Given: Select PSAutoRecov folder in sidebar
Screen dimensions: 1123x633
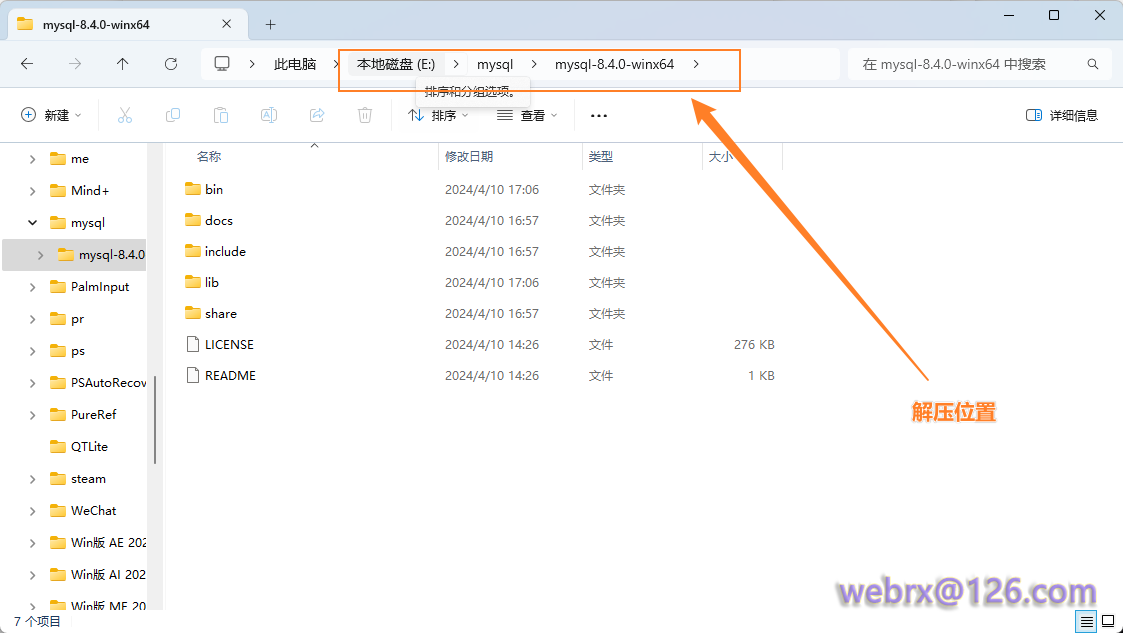Looking at the screenshot, I should [108, 382].
